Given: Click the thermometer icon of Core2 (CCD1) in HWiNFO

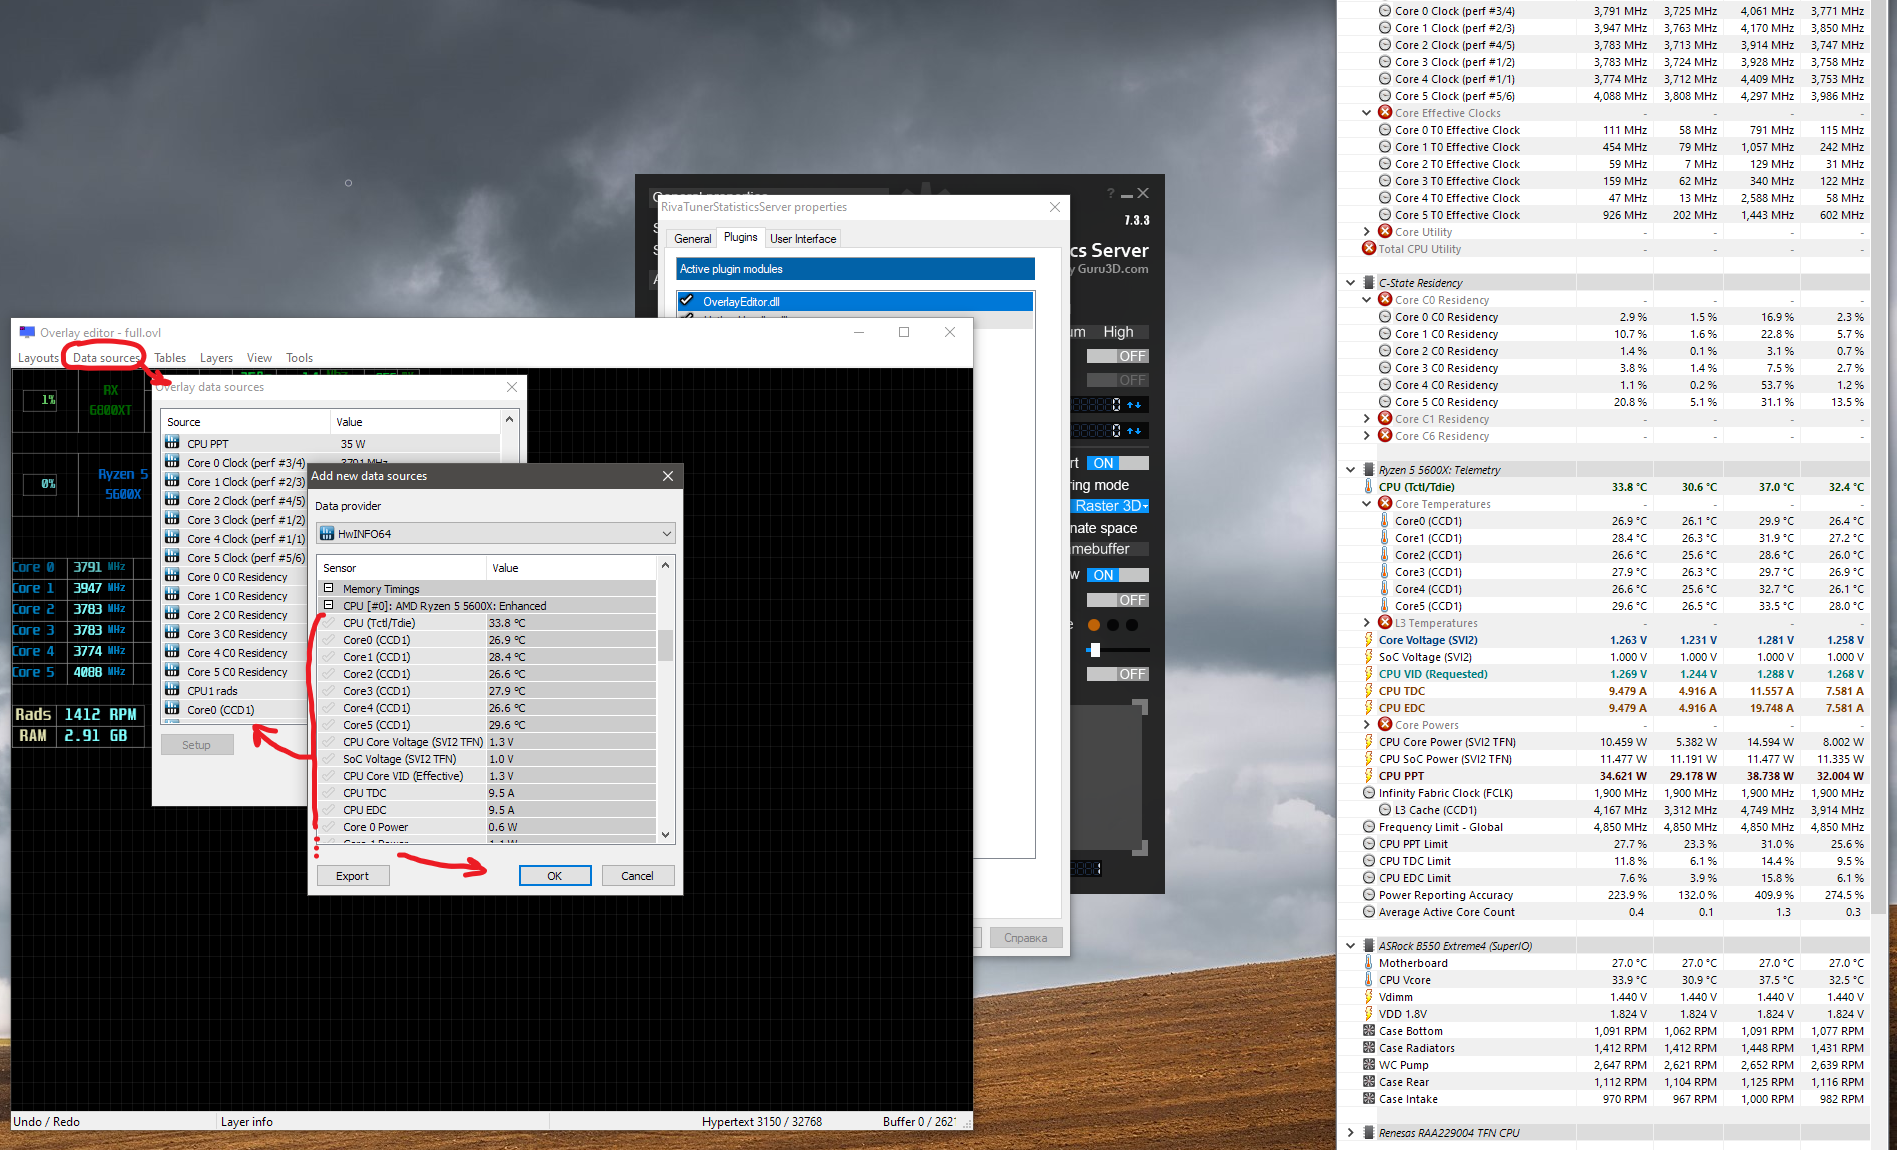Looking at the screenshot, I should (x=1385, y=555).
